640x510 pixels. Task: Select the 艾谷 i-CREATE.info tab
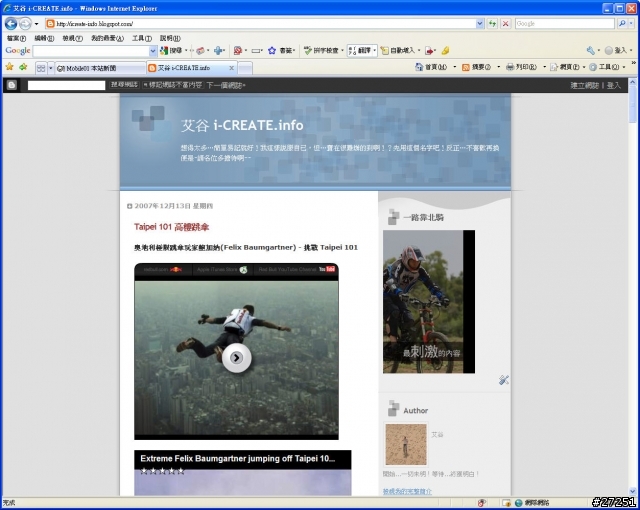click(186, 68)
